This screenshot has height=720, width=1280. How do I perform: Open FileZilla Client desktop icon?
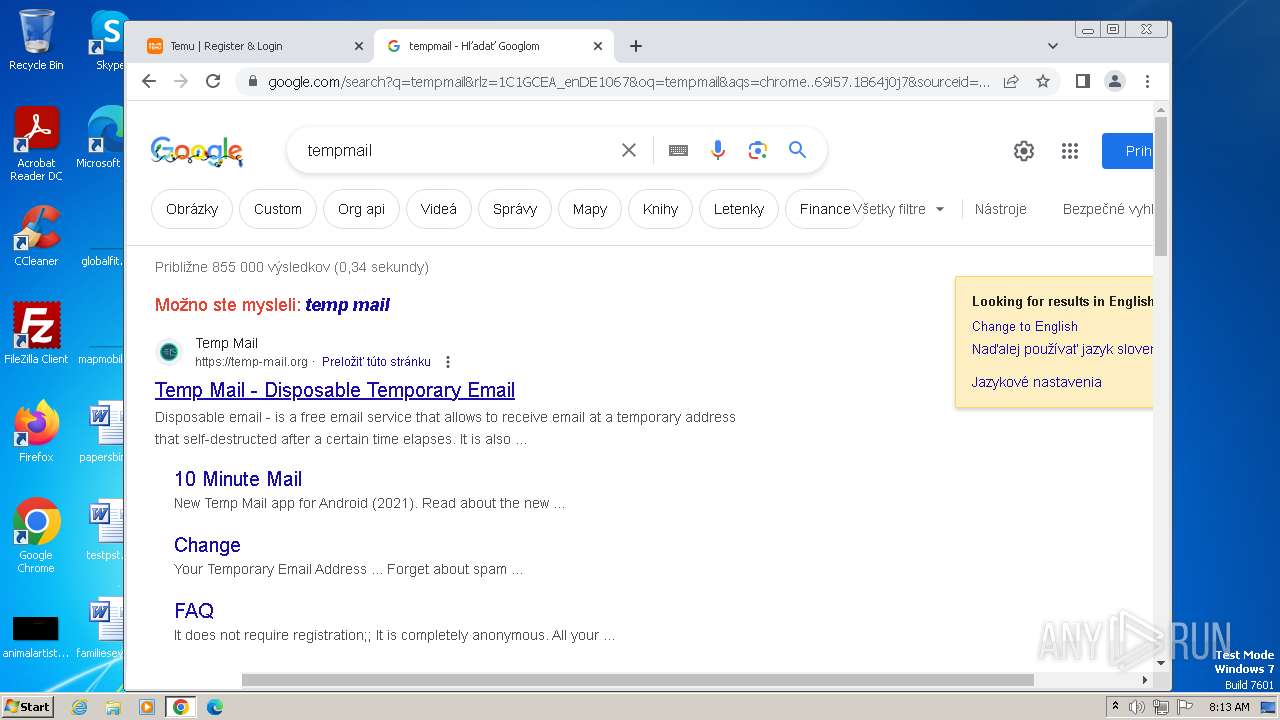36,334
